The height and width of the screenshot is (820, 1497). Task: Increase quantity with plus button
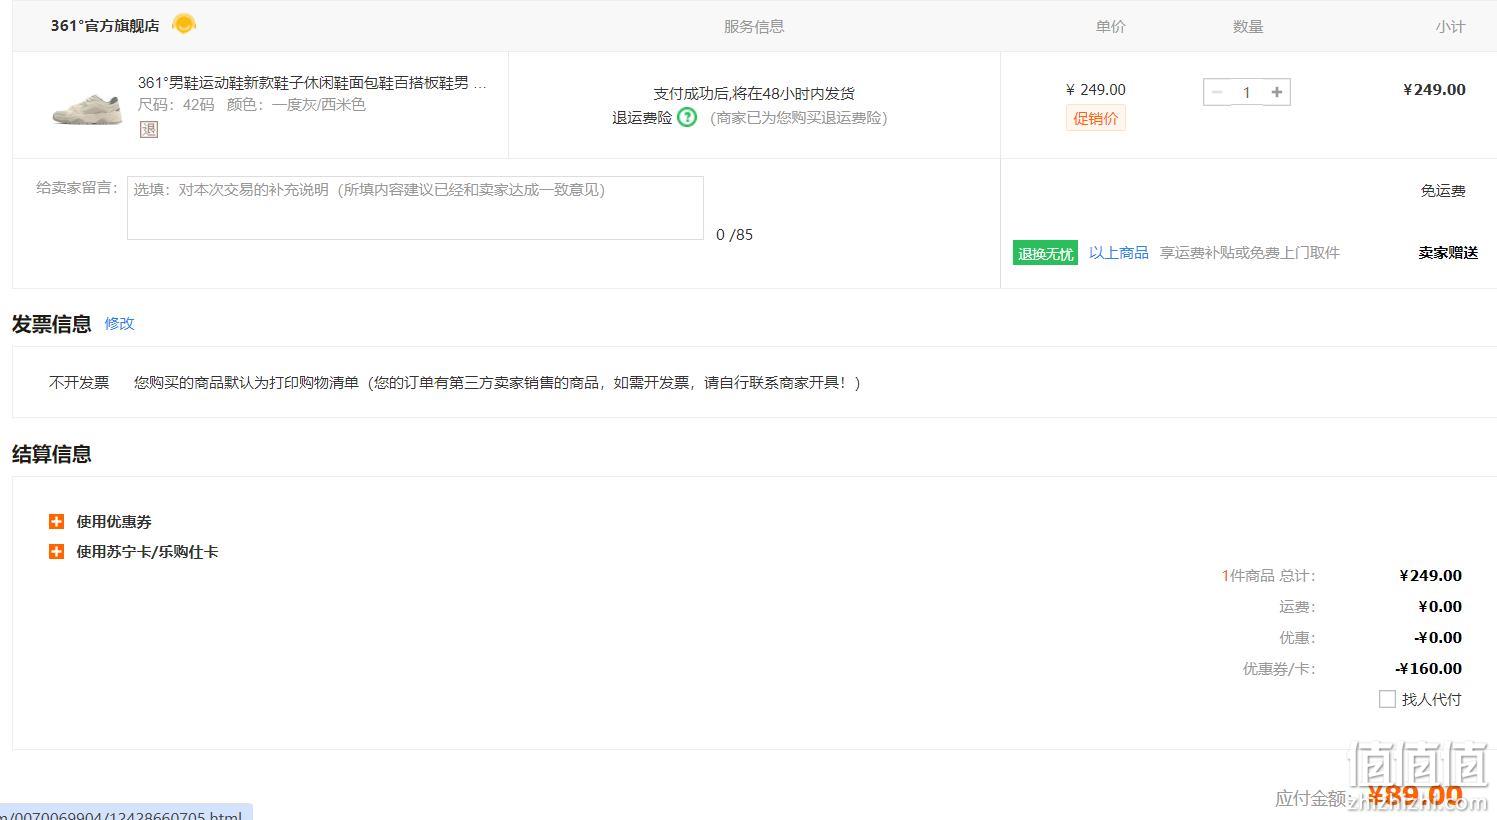[x=1277, y=92]
